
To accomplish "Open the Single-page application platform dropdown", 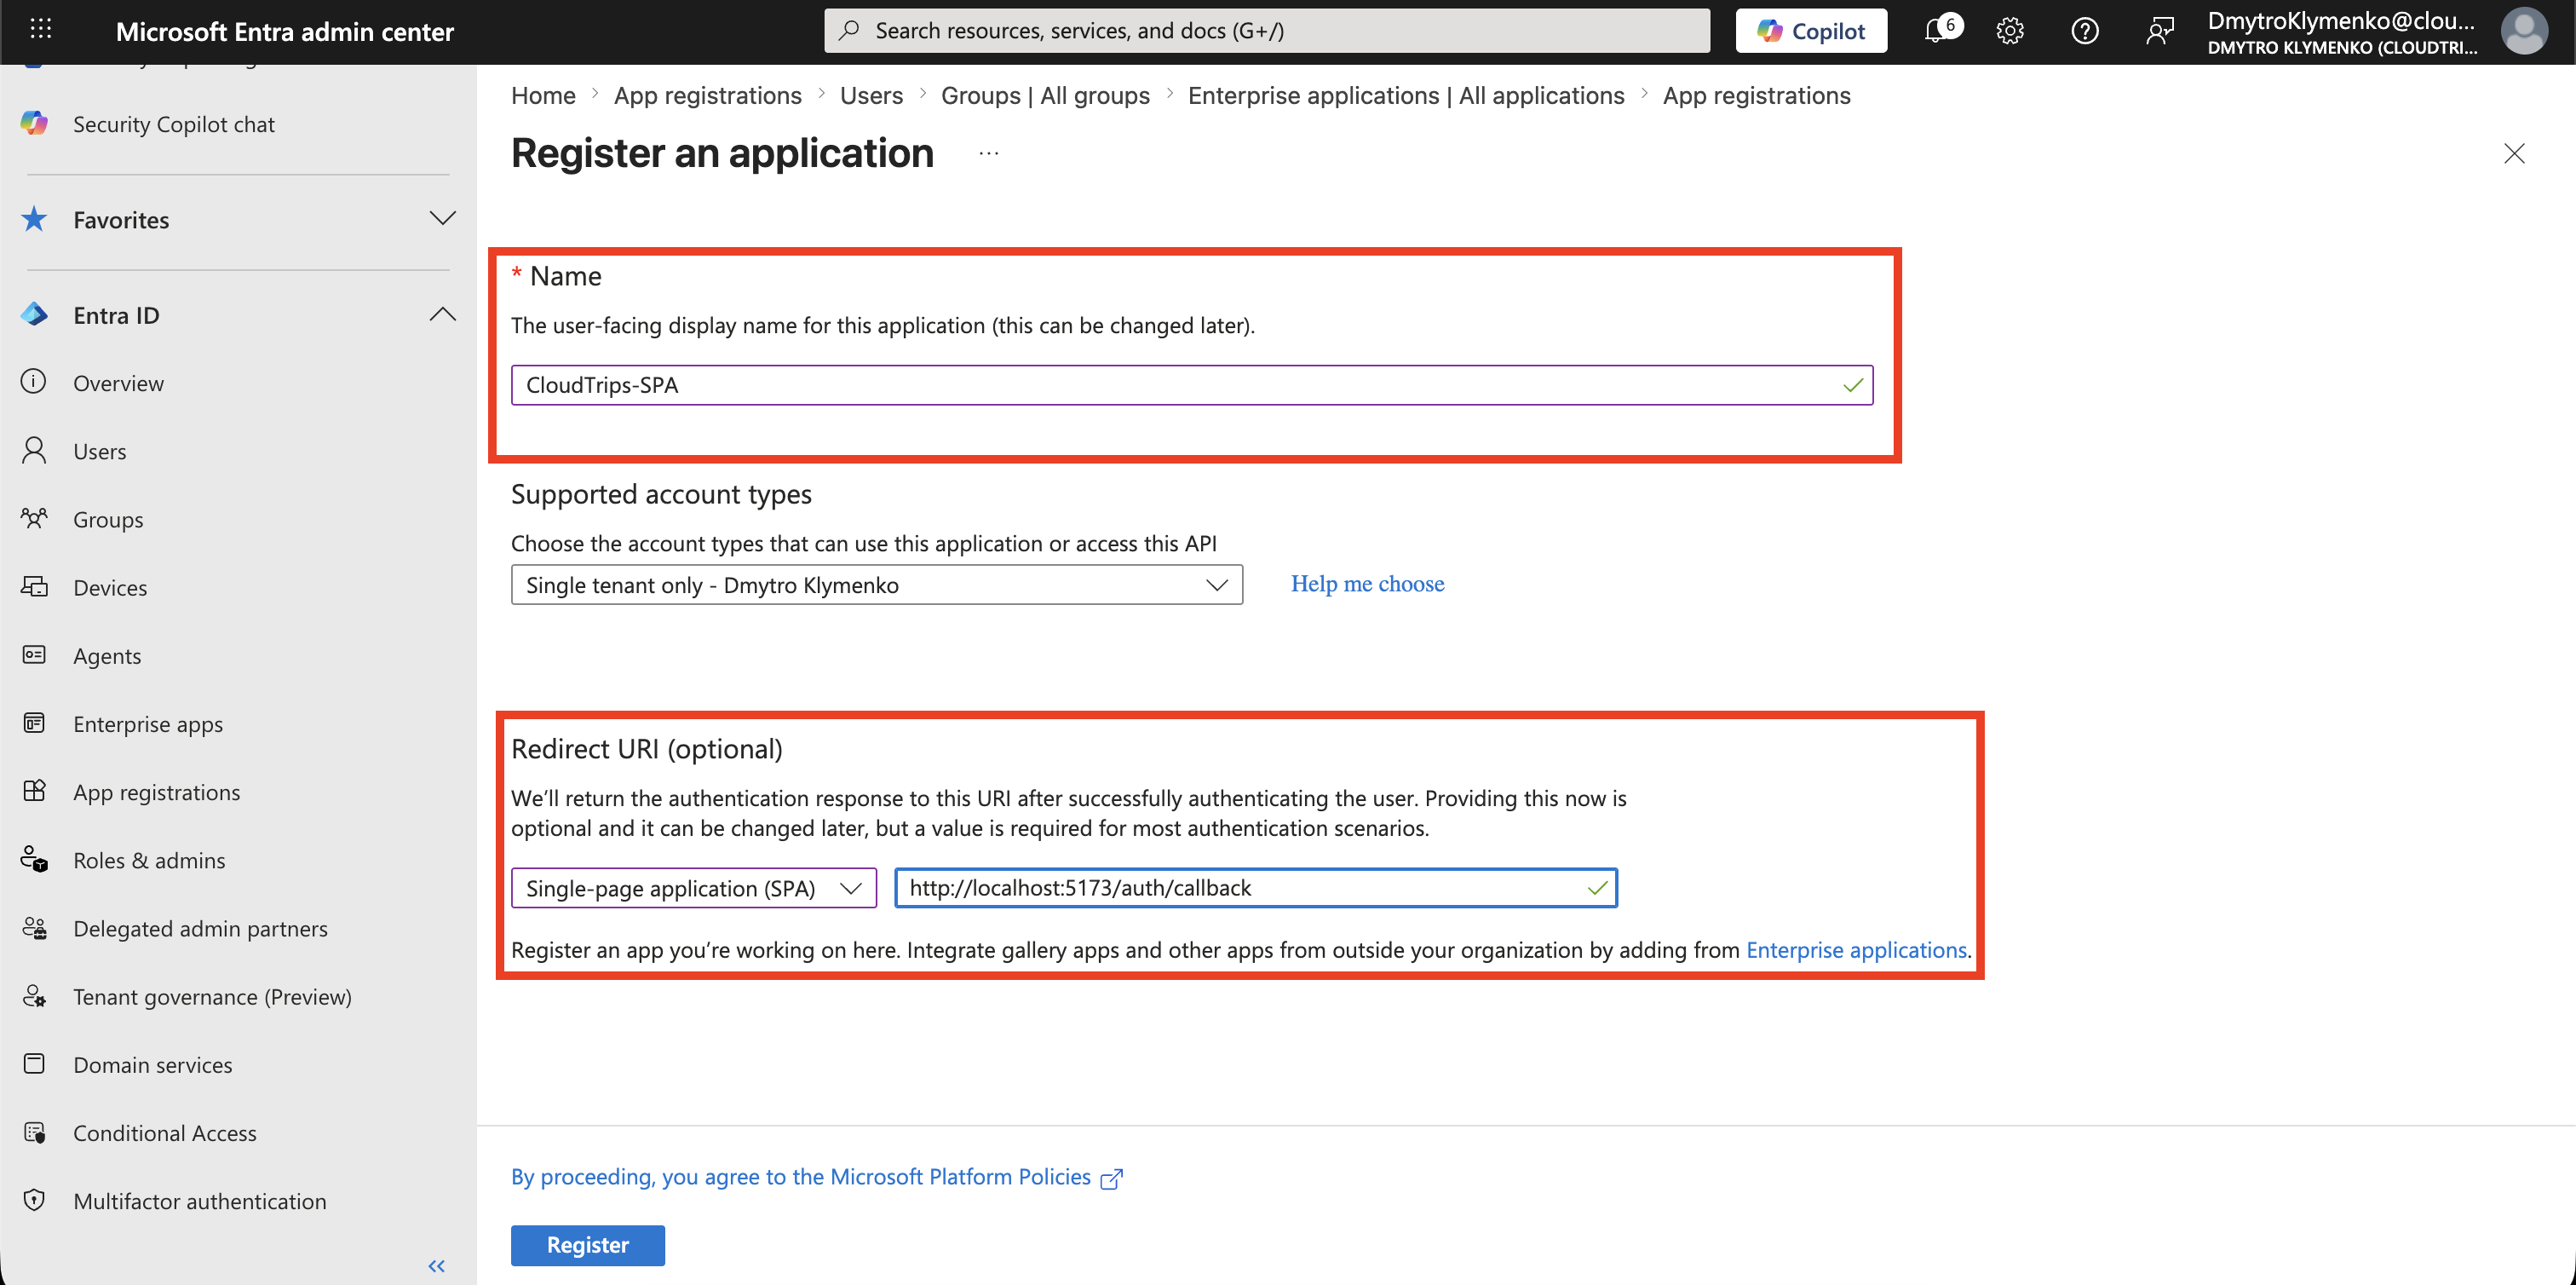I will point(694,888).
